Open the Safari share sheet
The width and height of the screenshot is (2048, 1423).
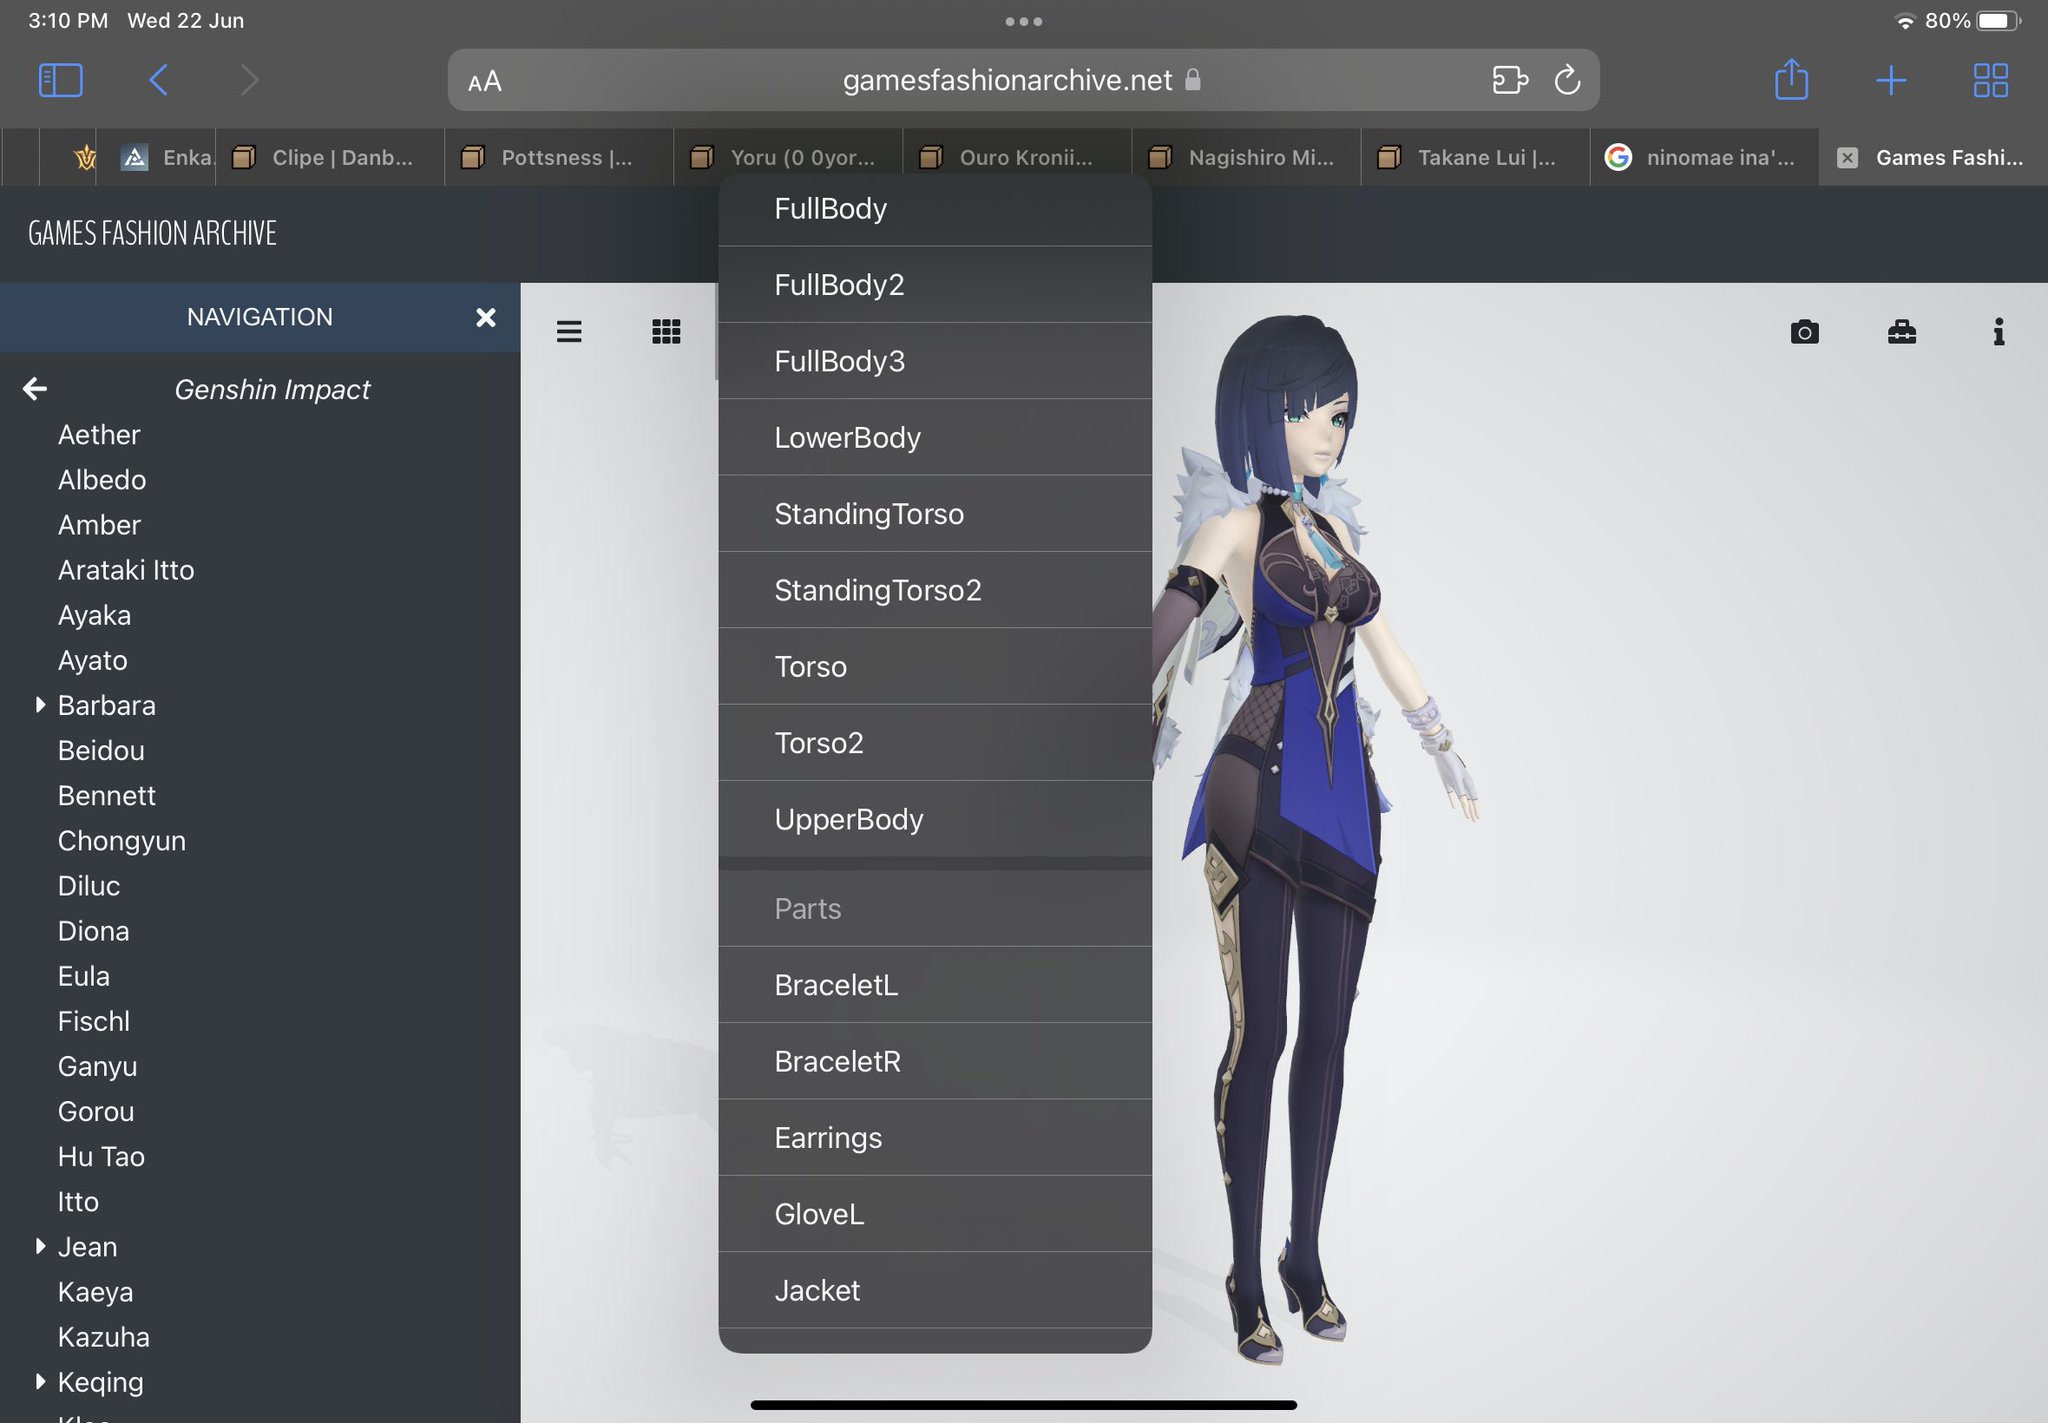[x=1791, y=80]
